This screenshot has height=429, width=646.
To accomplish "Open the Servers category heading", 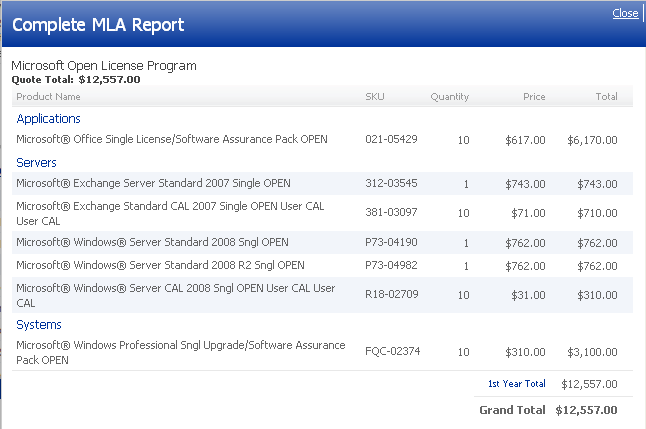I will click(36, 162).
